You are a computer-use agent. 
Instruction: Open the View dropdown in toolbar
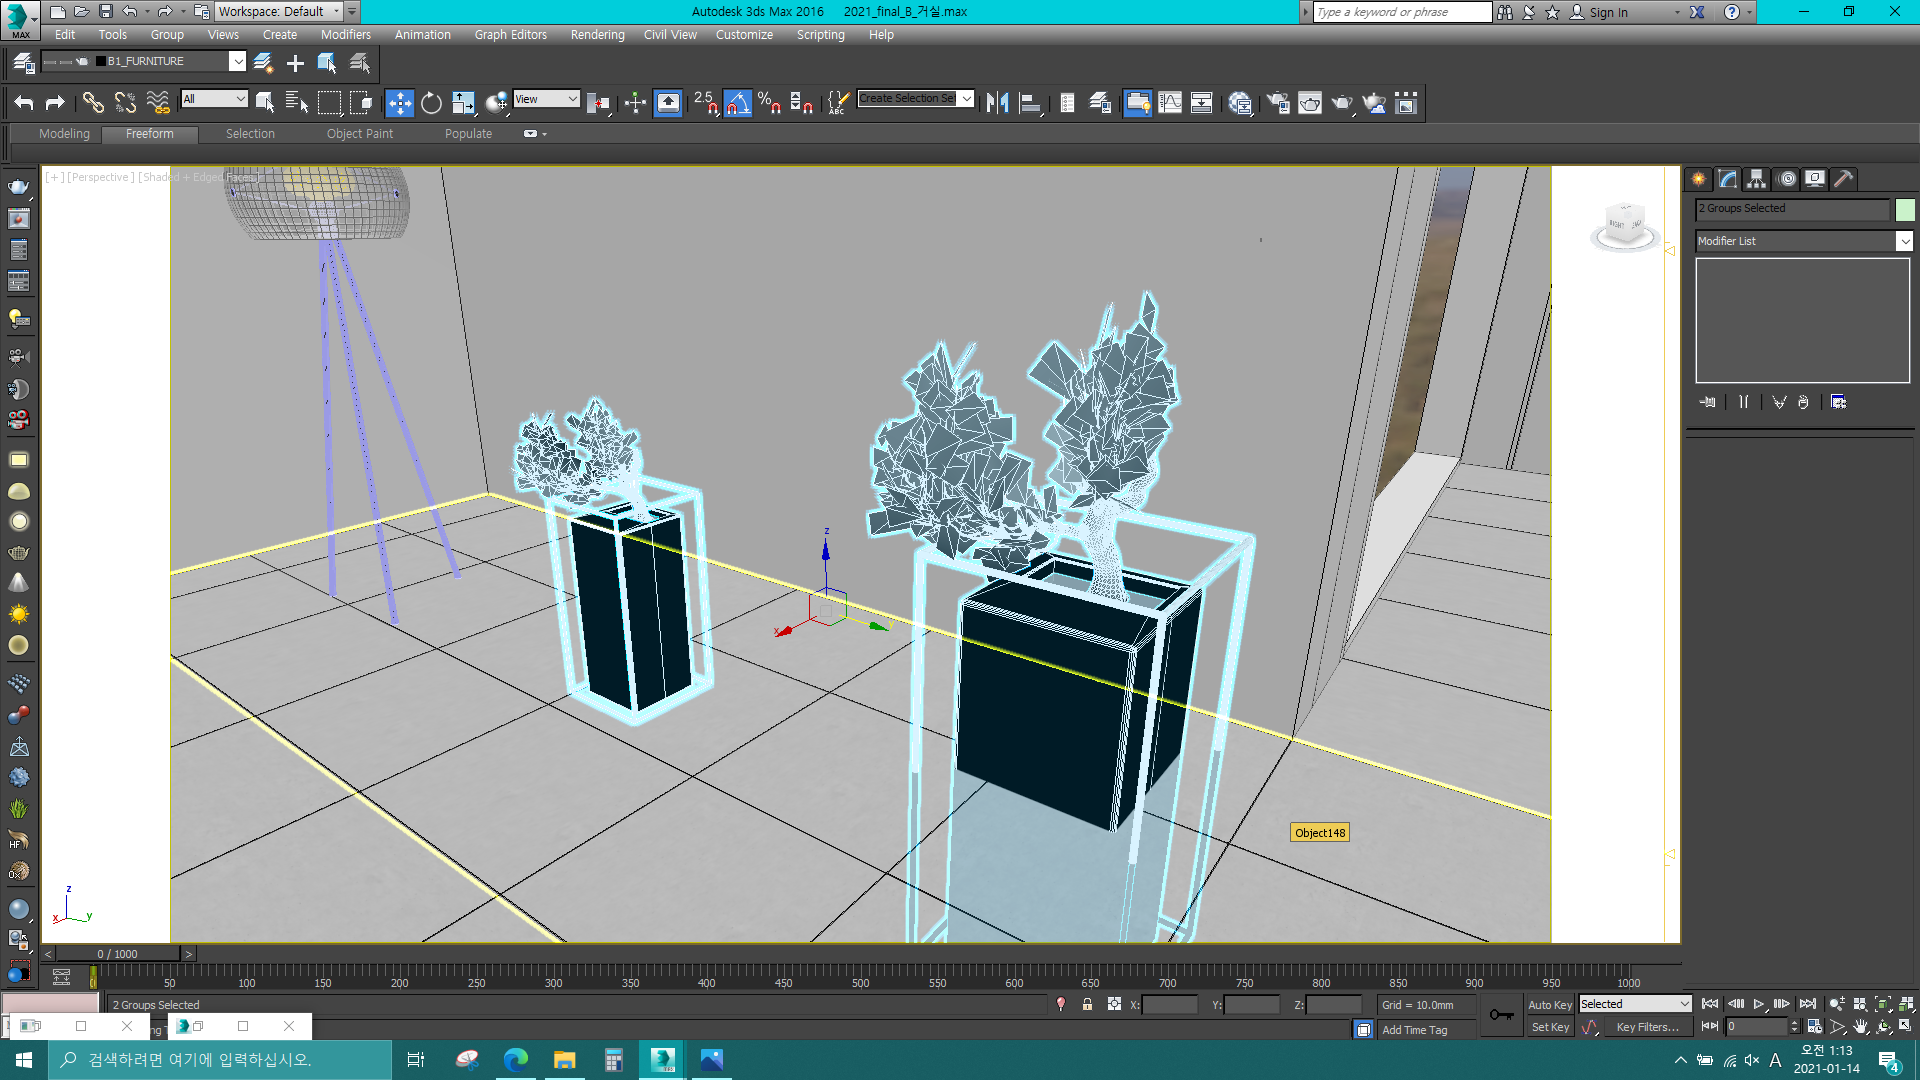tap(545, 102)
